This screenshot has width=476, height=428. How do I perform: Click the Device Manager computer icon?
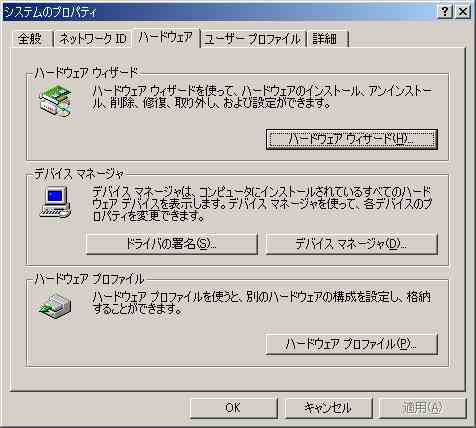pos(55,202)
